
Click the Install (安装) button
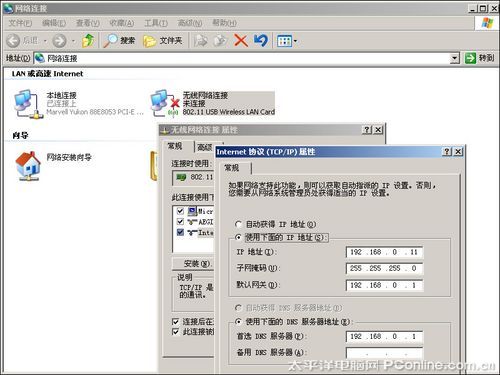(194, 264)
